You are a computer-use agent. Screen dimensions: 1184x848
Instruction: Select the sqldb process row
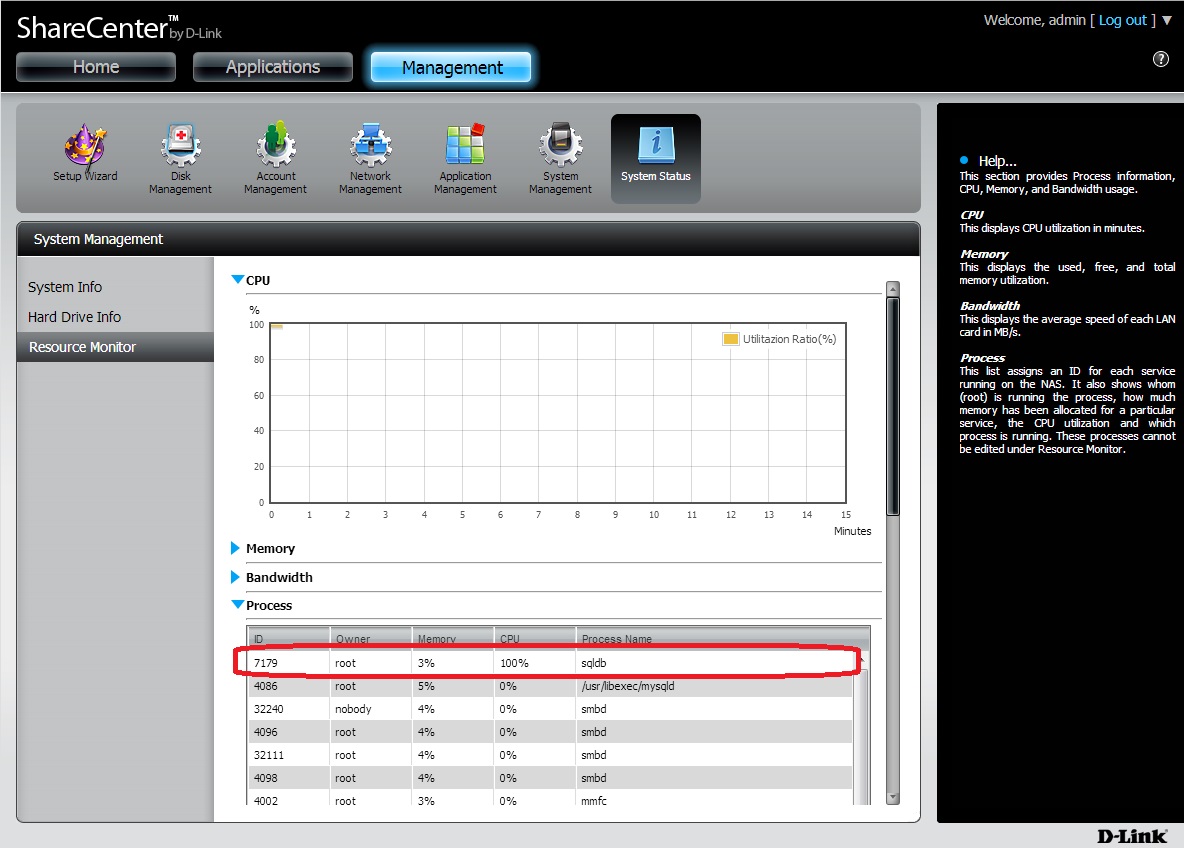550,663
